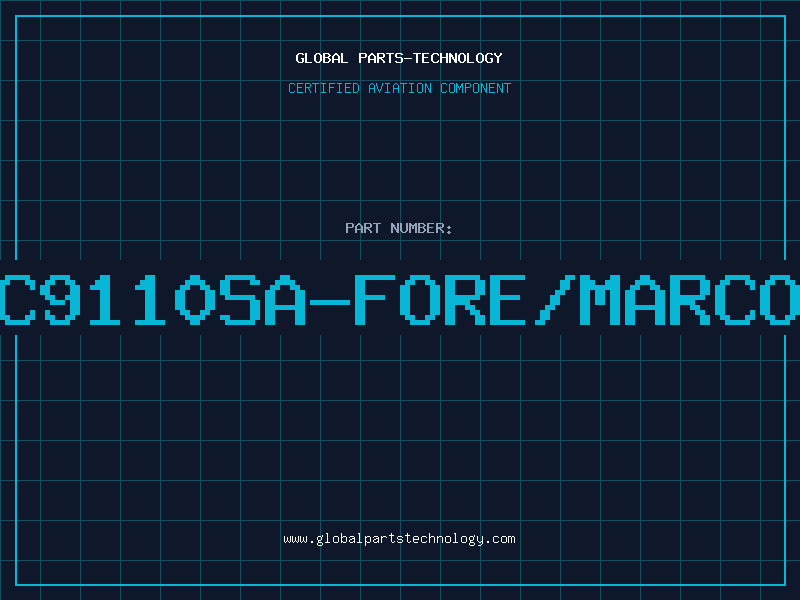Click the word GLOBAL in the heading
The height and width of the screenshot is (600, 800).
click(x=322, y=58)
